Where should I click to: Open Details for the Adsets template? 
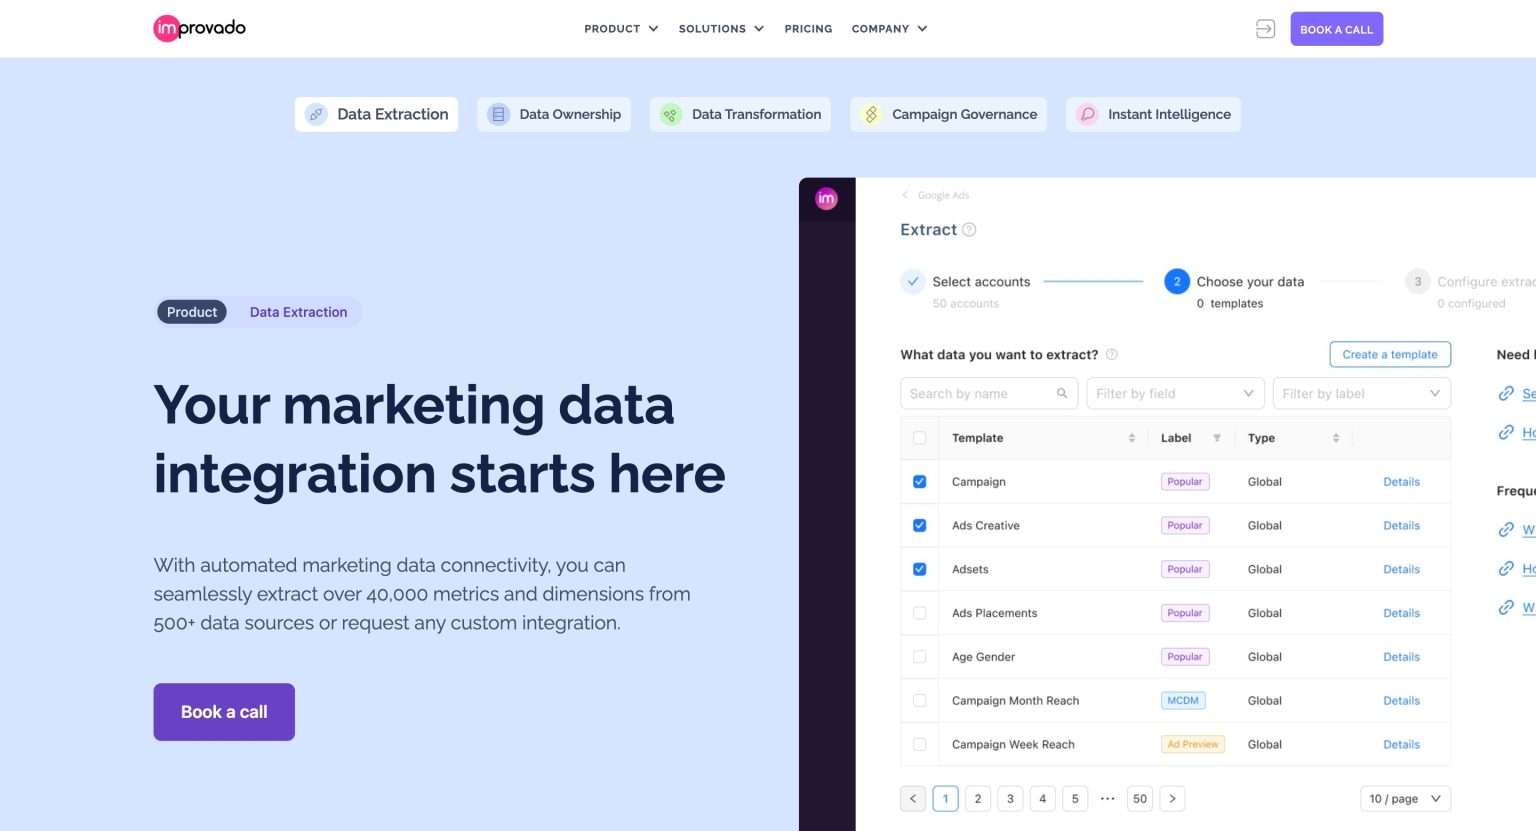(1401, 569)
